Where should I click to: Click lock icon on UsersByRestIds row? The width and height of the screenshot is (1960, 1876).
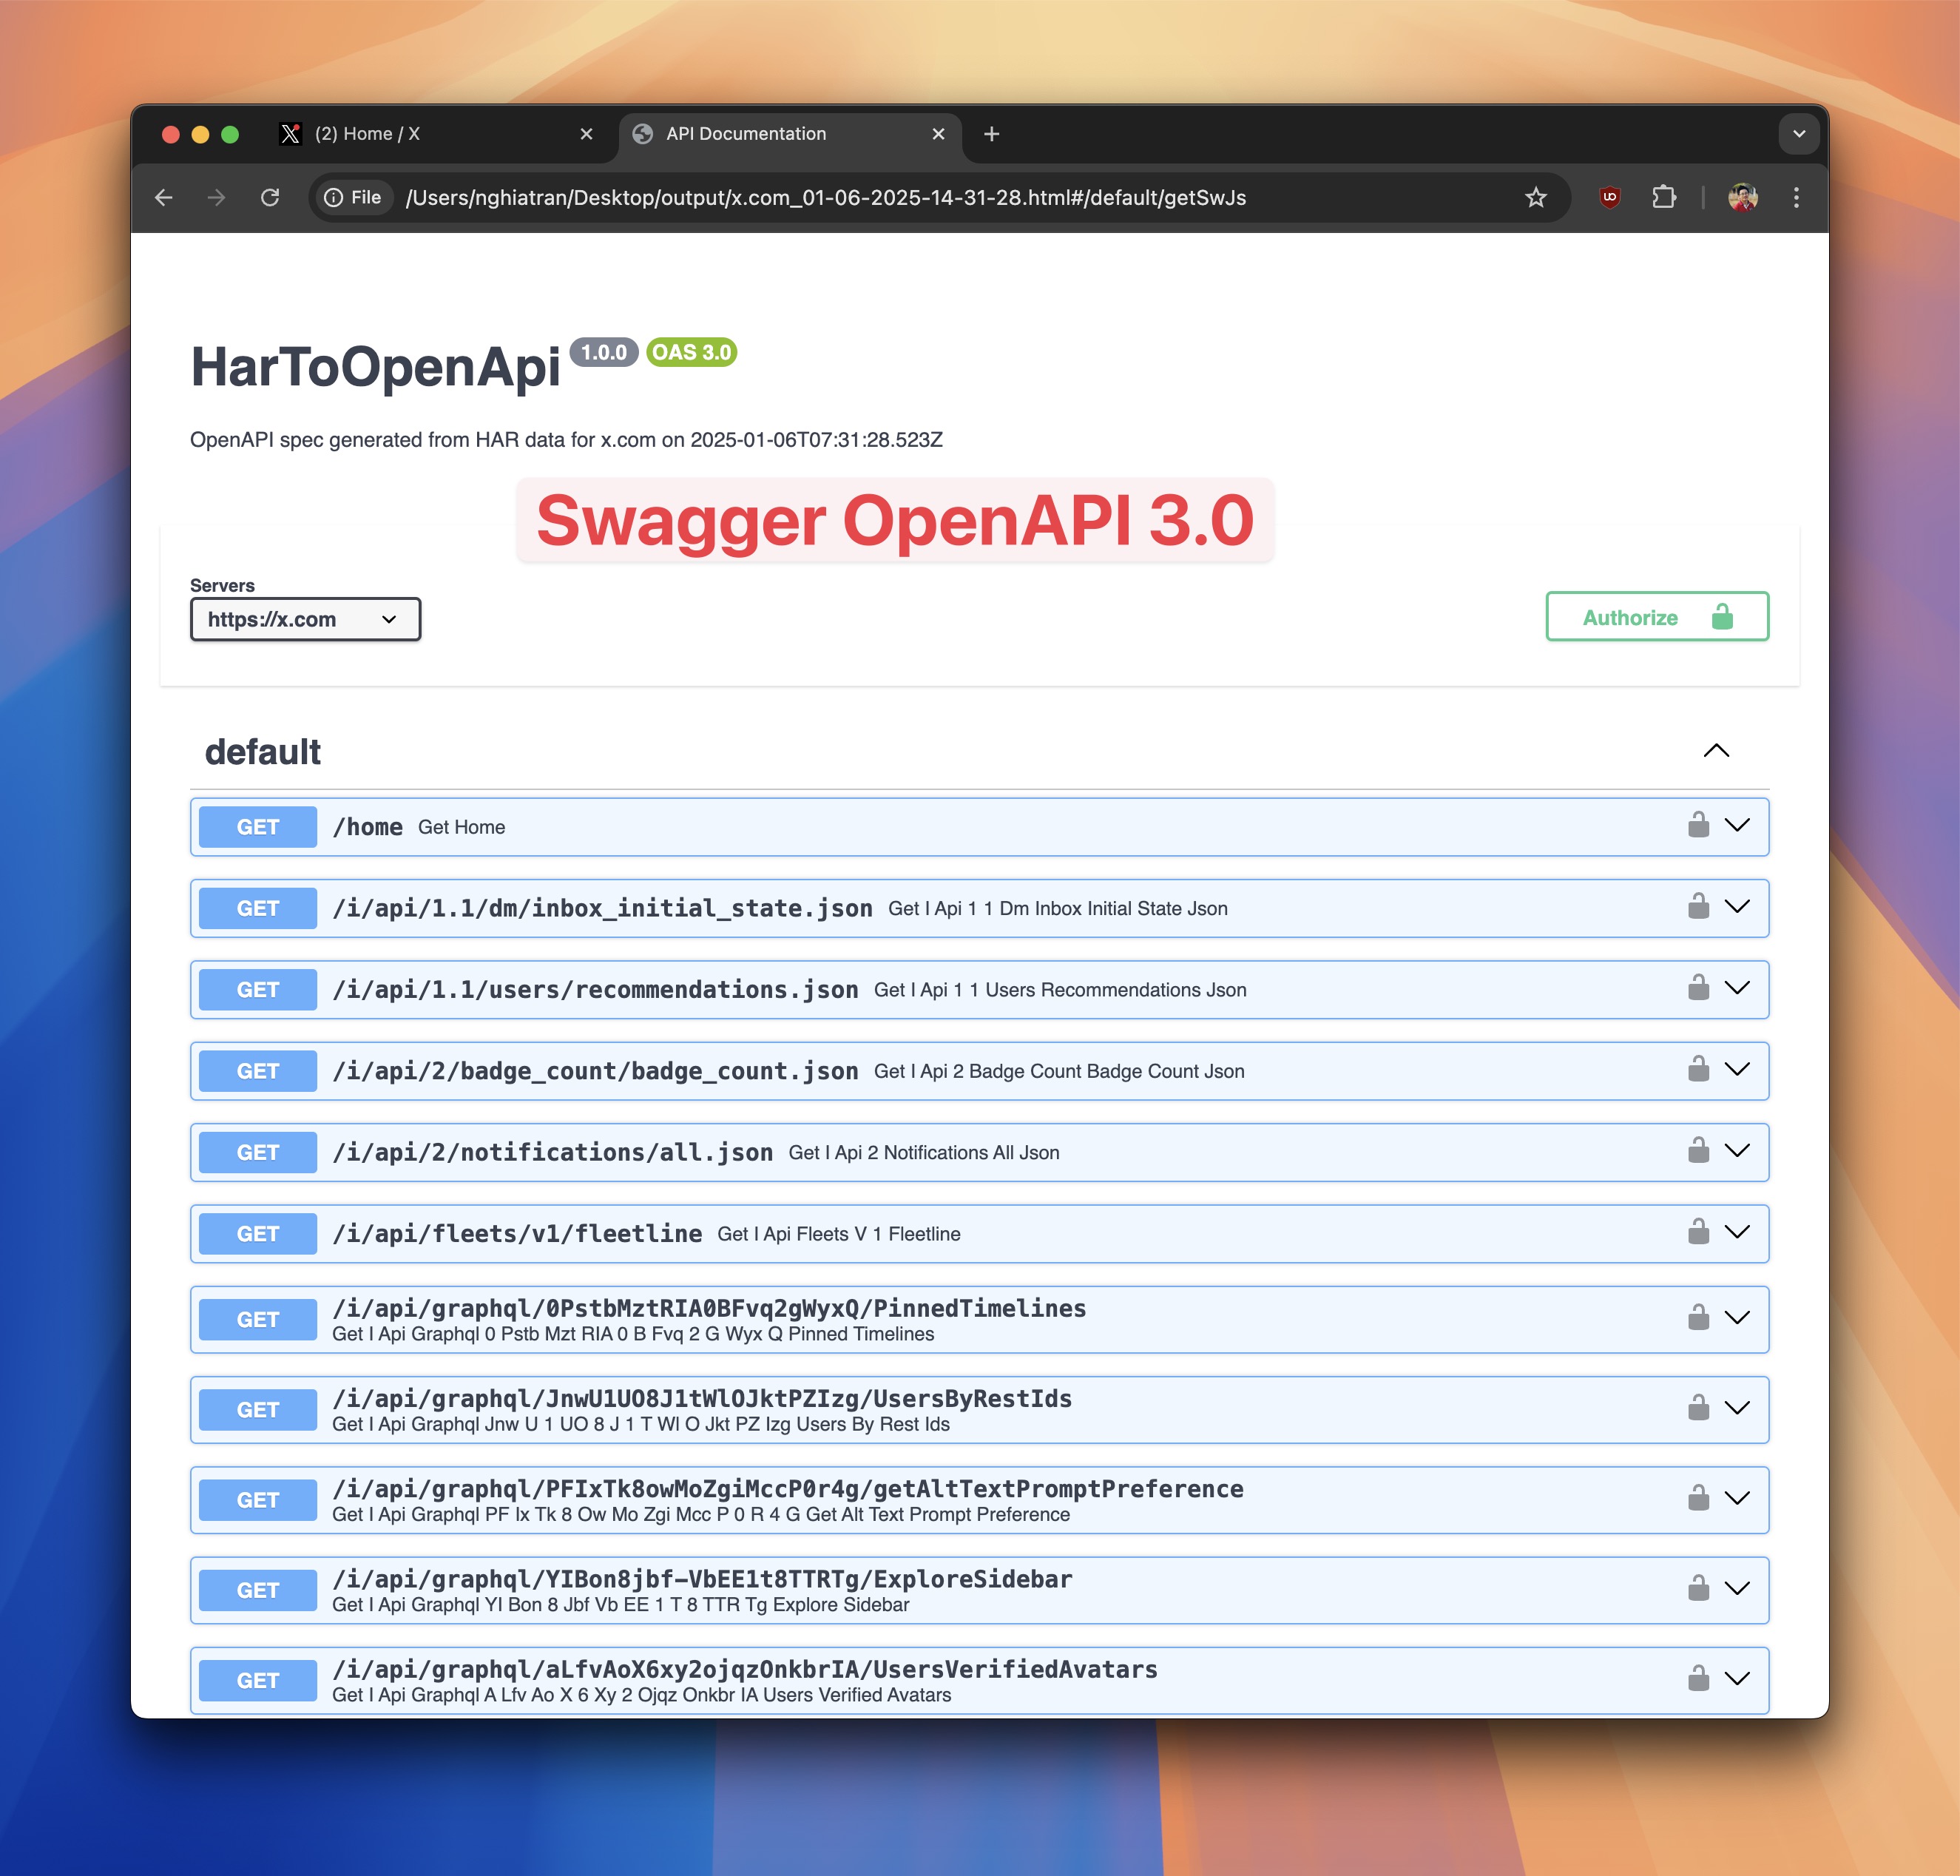(1698, 1407)
